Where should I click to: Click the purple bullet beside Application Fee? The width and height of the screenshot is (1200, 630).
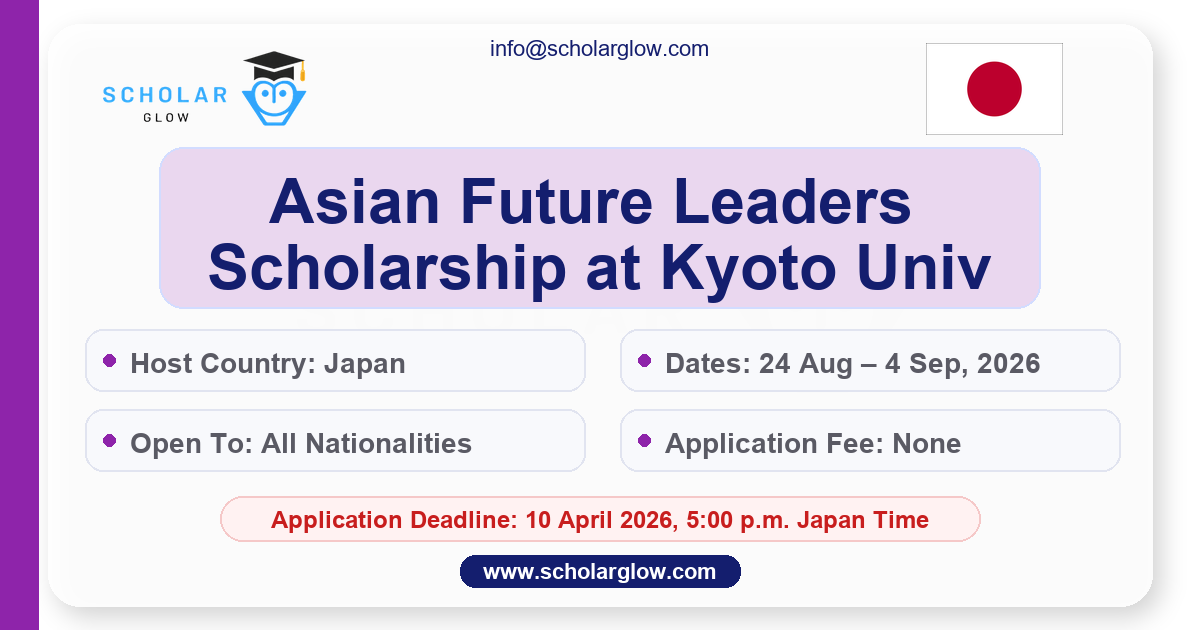[644, 440]
